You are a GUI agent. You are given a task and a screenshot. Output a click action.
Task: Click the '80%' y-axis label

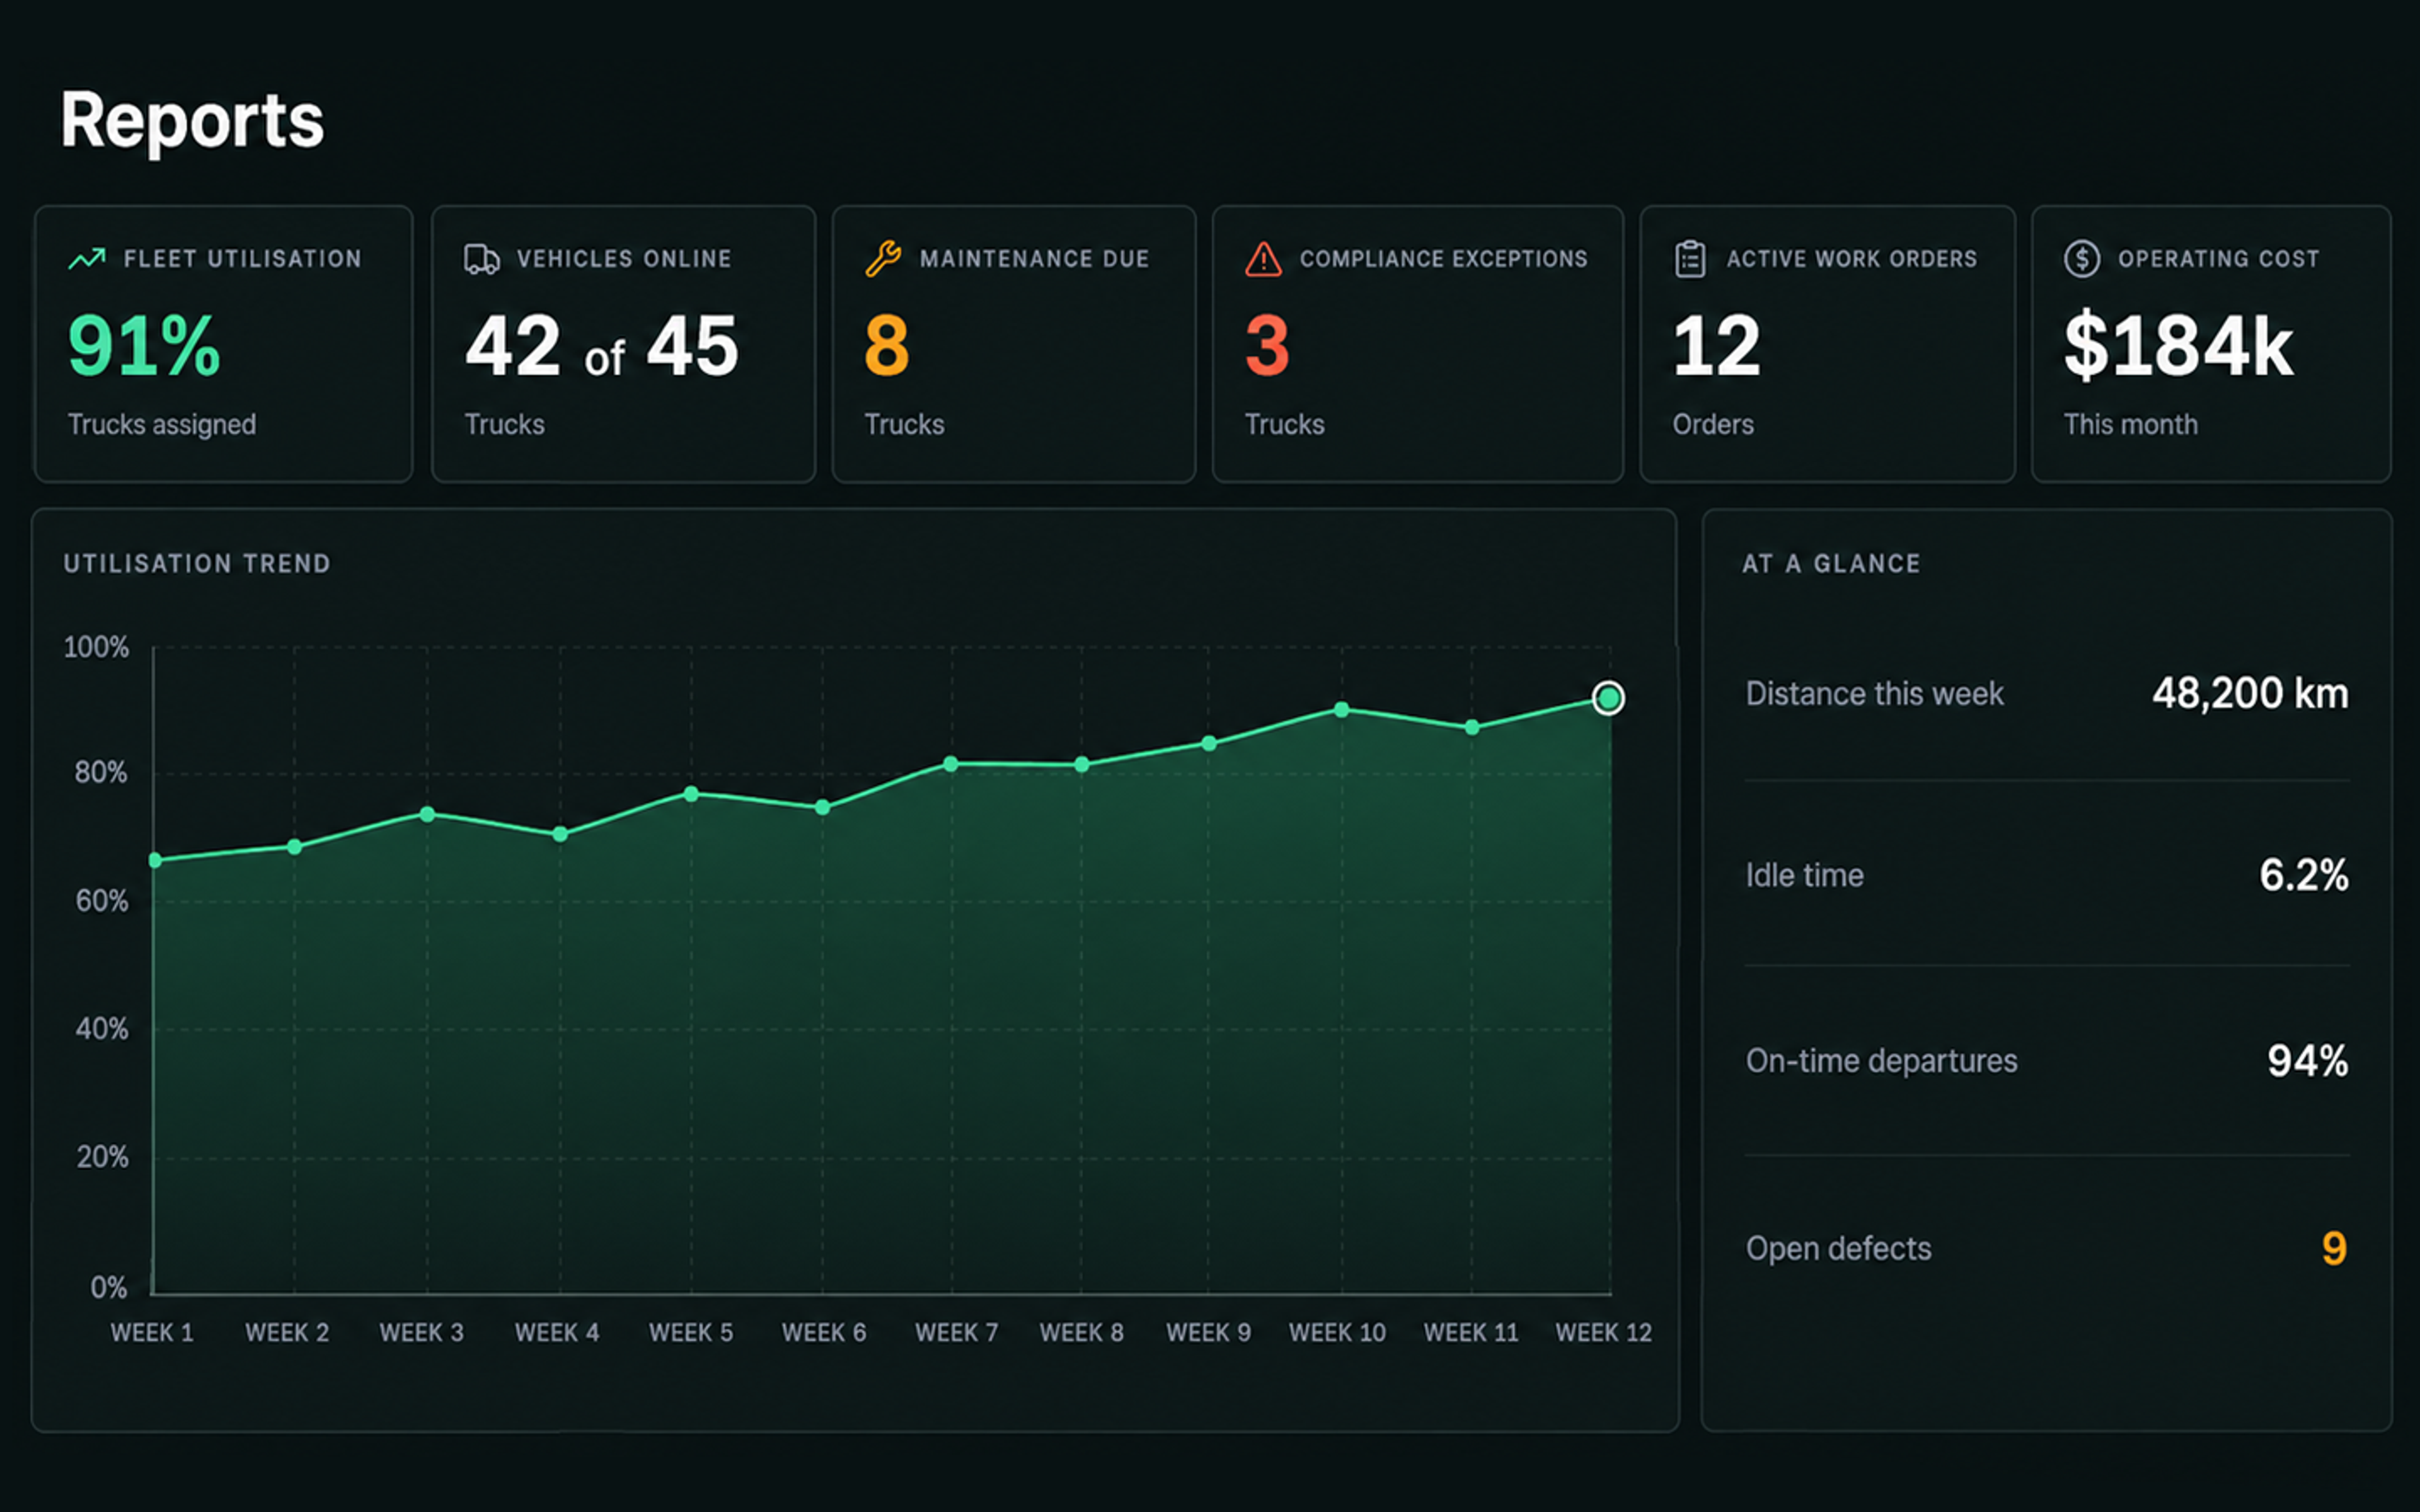[x=101, y=773]
